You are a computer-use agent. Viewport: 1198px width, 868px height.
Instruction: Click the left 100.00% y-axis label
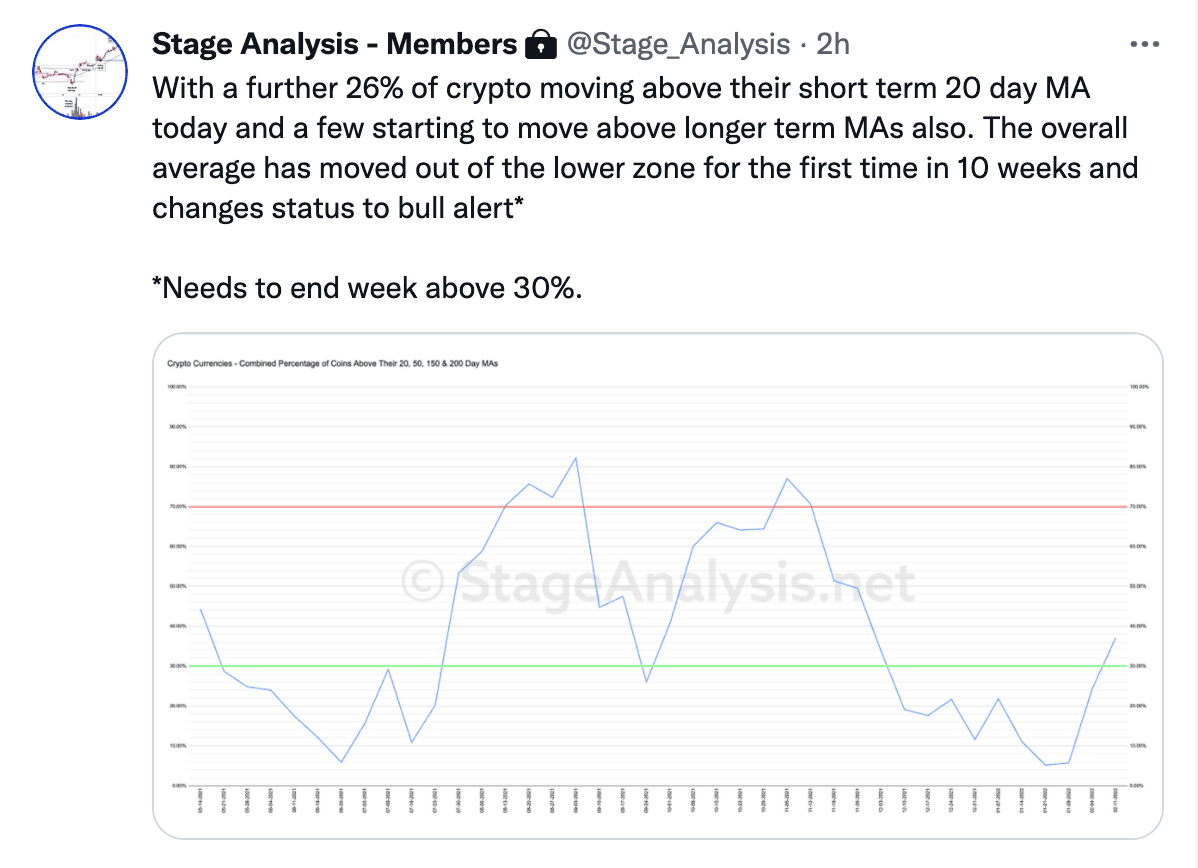177,387
